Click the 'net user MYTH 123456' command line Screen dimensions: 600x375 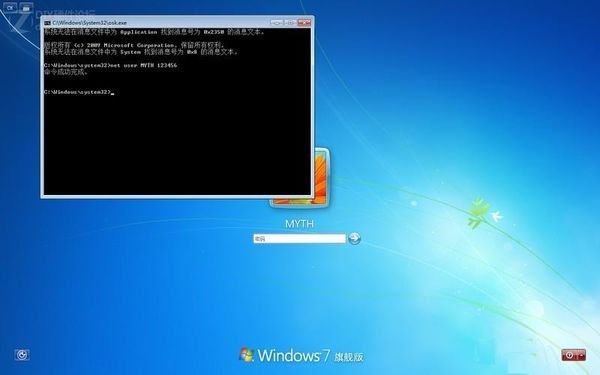[111, 65]
